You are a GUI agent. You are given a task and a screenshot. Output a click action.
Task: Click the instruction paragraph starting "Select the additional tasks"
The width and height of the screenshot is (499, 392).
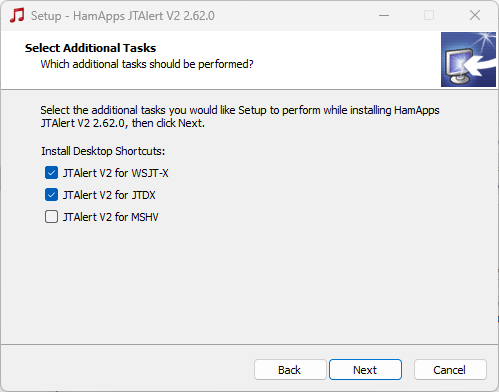click(x=240, y=117)
